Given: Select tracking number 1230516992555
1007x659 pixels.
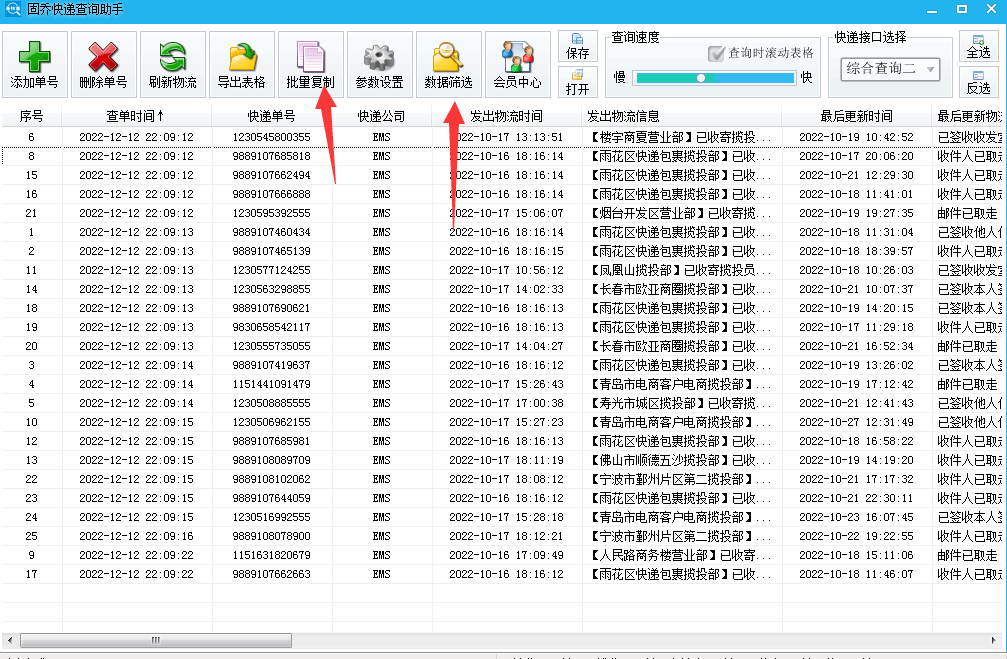Looking at the screenshot, I should [x=272, y=517].
